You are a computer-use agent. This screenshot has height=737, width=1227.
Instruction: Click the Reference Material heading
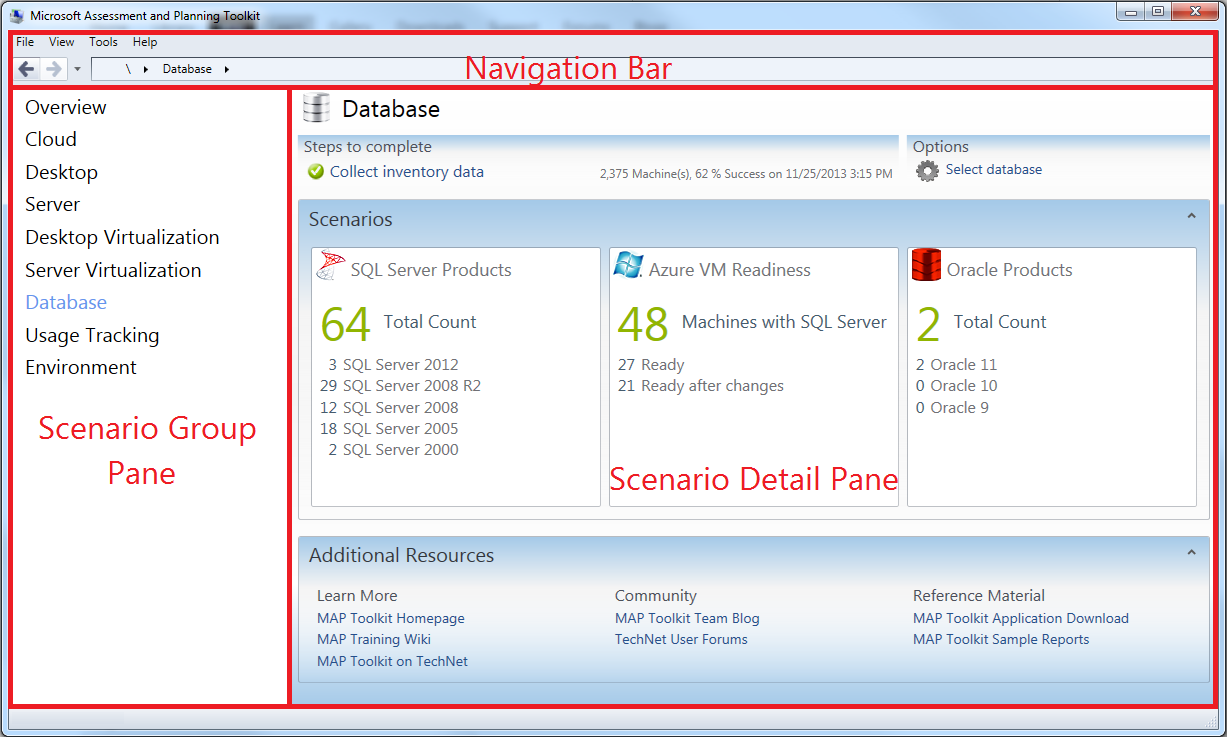click(x=979, y=596)
